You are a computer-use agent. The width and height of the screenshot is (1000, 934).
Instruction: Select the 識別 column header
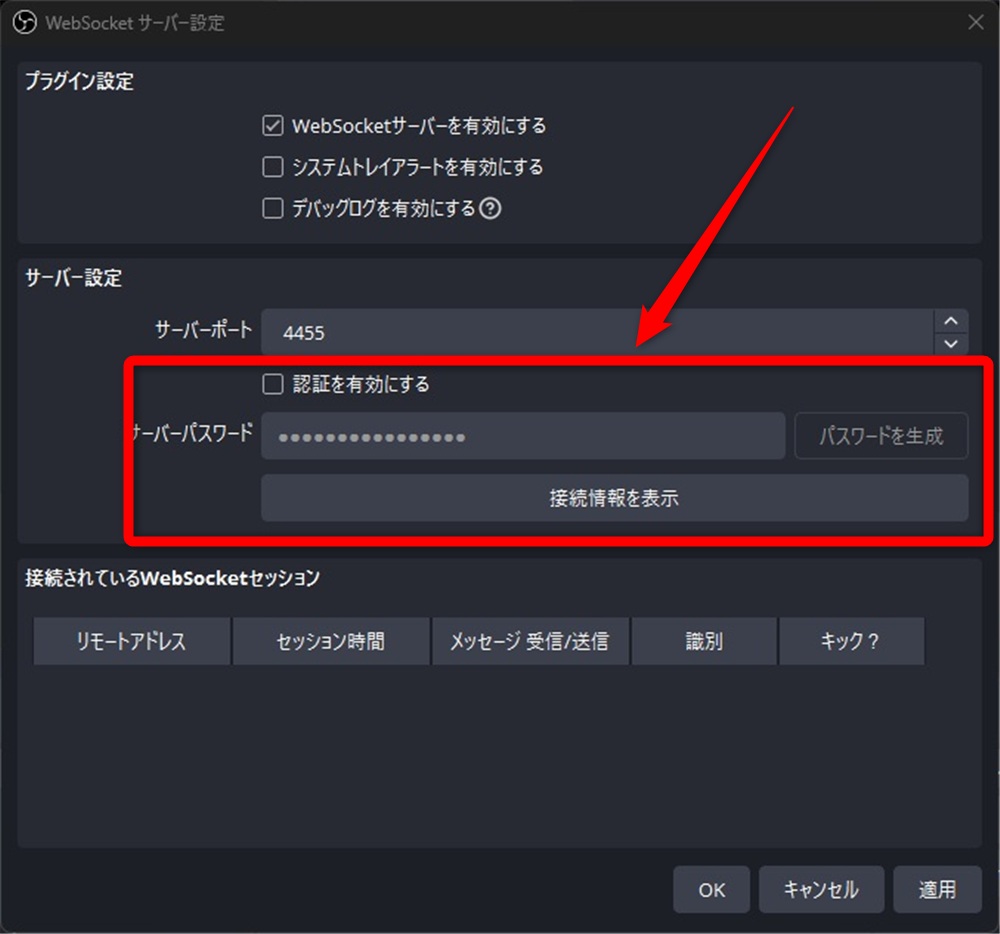click(x=704, y=641)
